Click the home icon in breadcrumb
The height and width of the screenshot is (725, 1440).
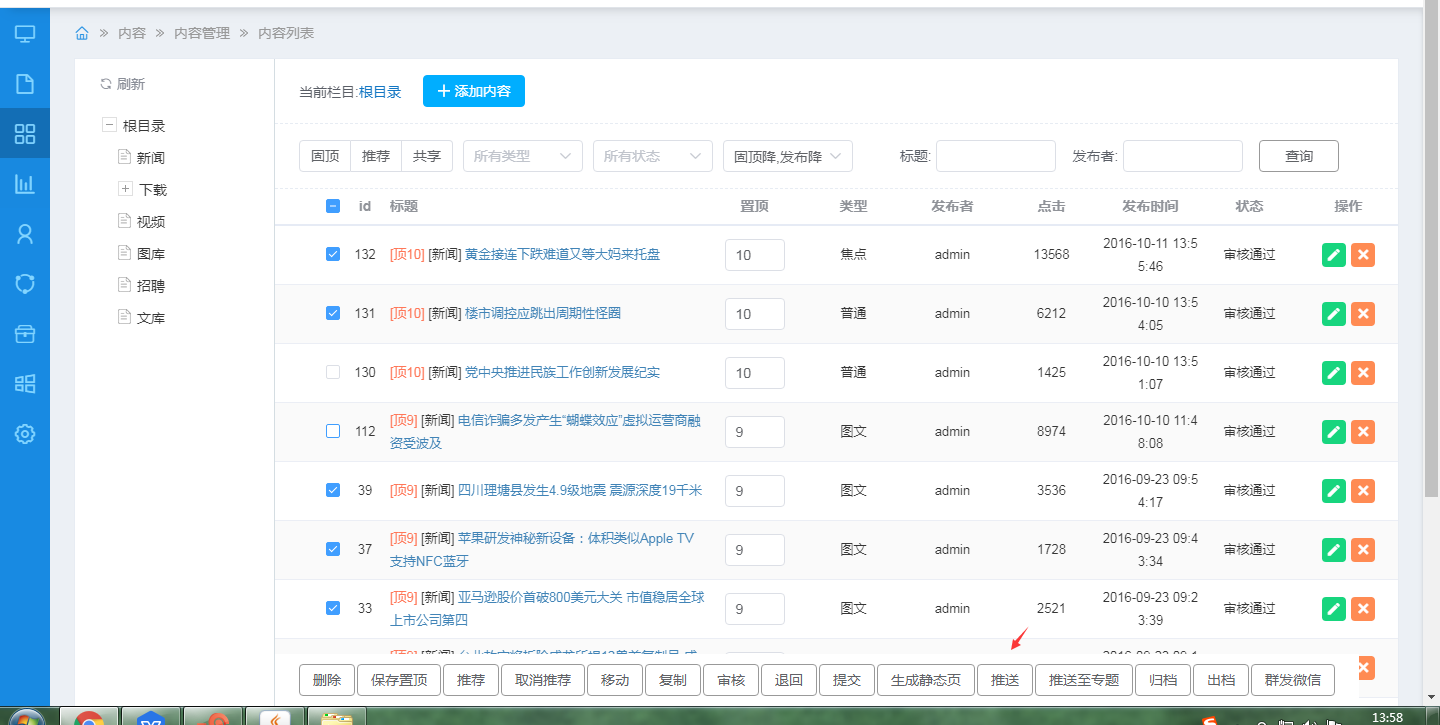point(82,33)
